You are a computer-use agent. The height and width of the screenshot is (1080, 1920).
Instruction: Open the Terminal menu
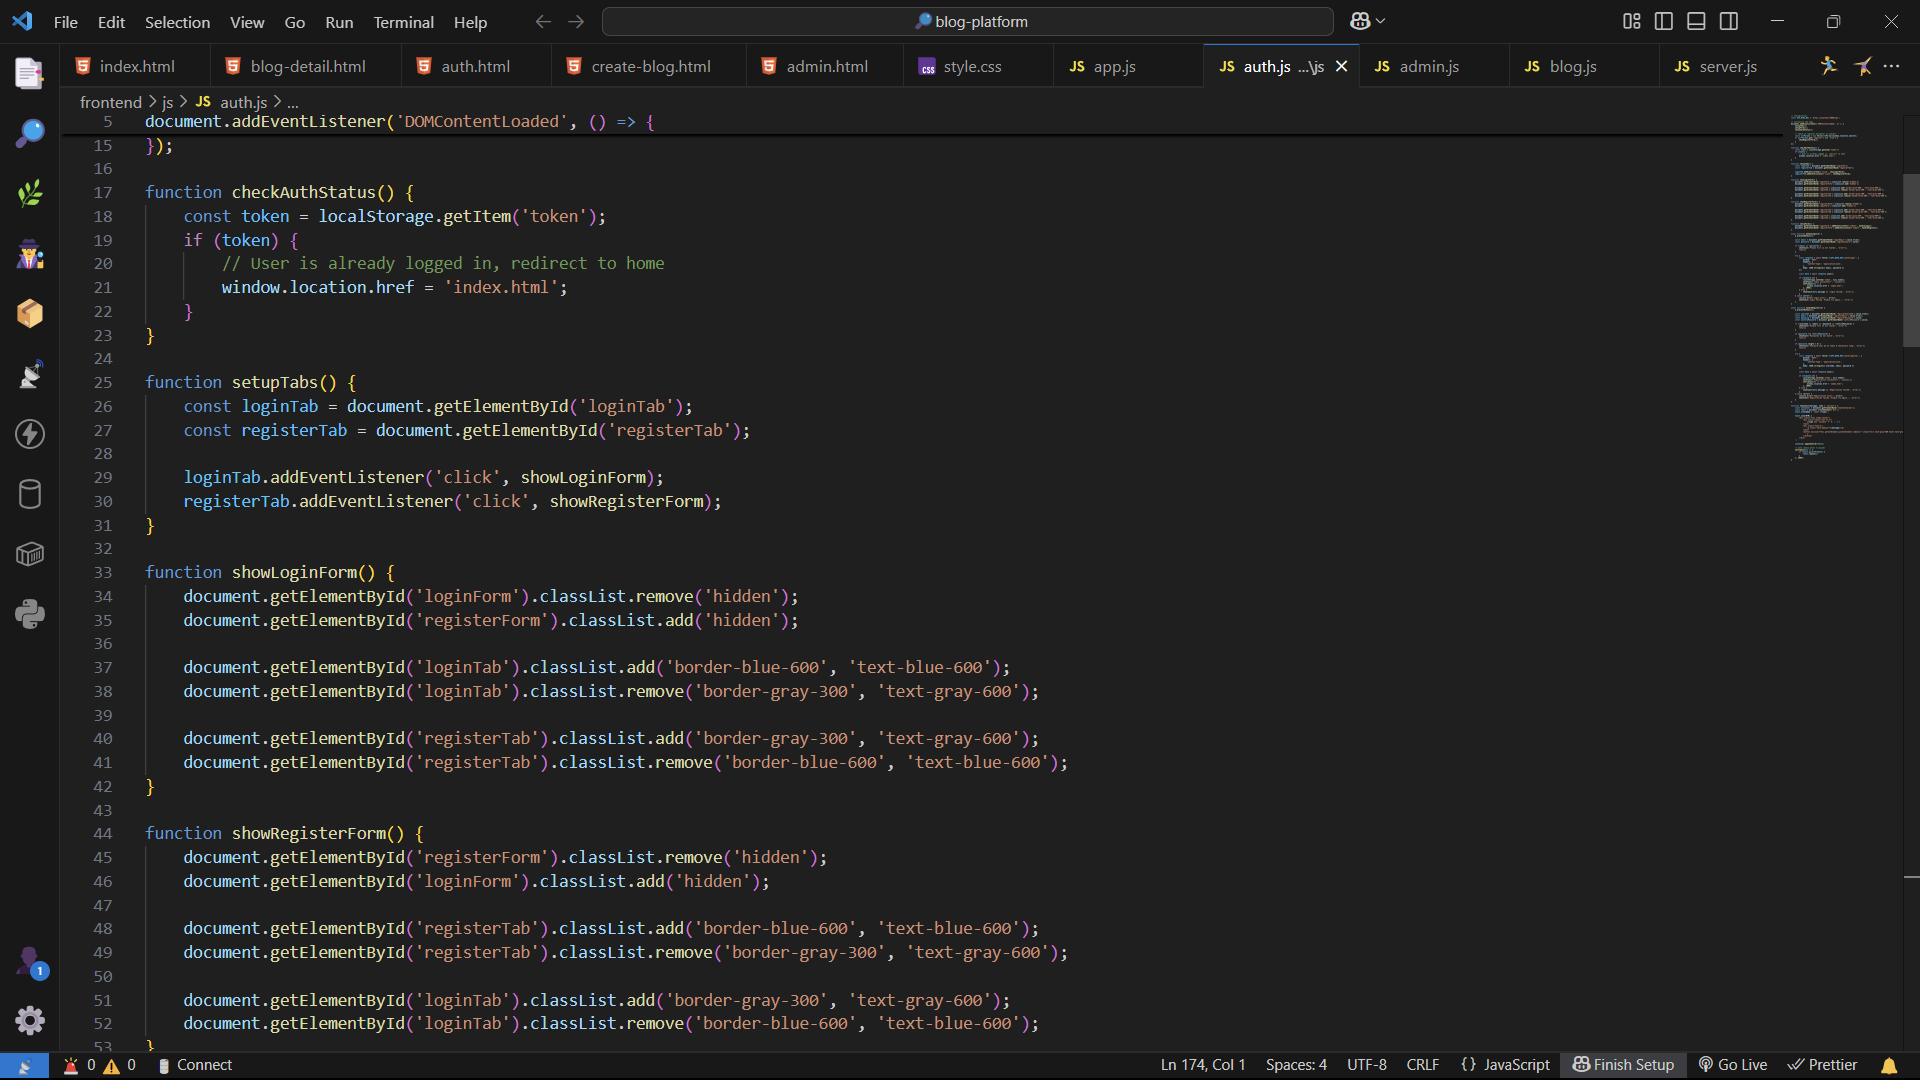(403, 22)
